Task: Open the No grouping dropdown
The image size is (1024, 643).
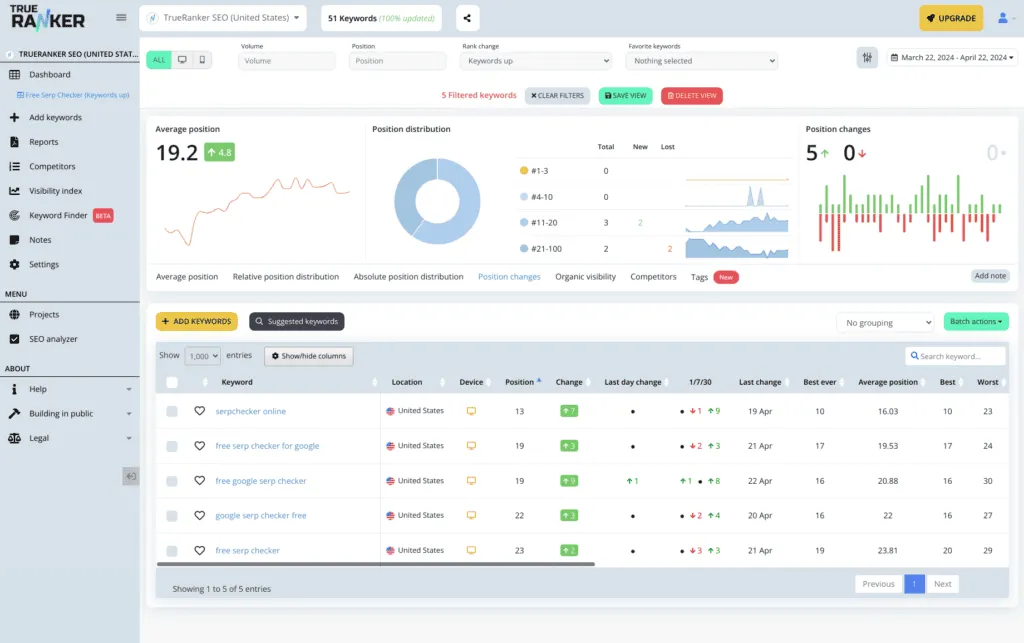Action: [886, 322]
